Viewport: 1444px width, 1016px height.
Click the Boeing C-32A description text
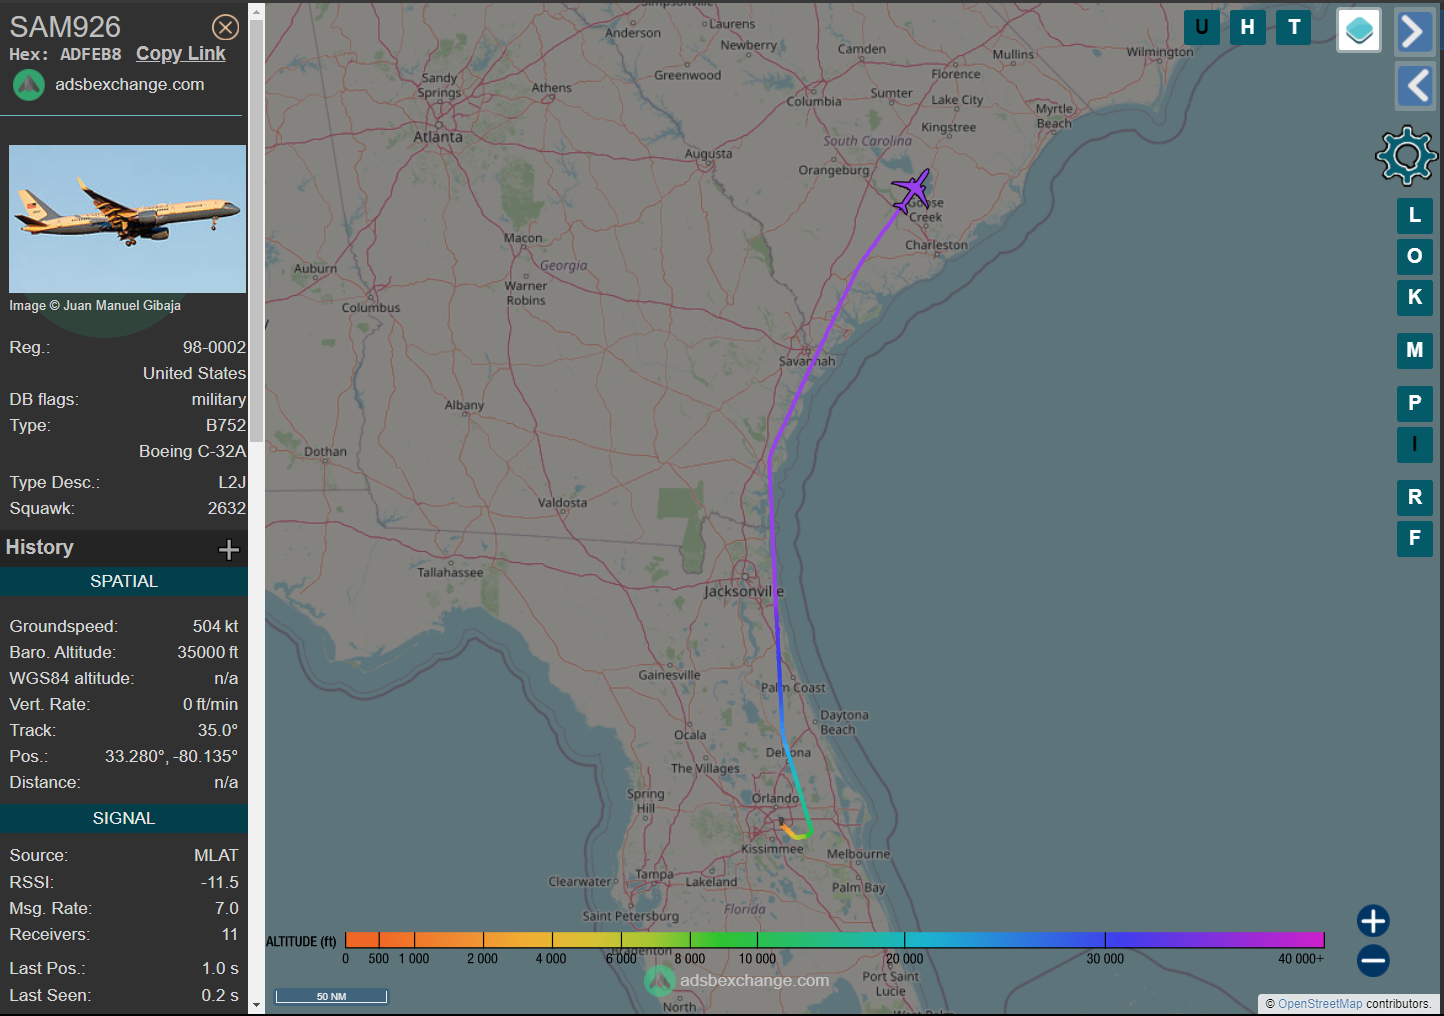tap(192, 451)
